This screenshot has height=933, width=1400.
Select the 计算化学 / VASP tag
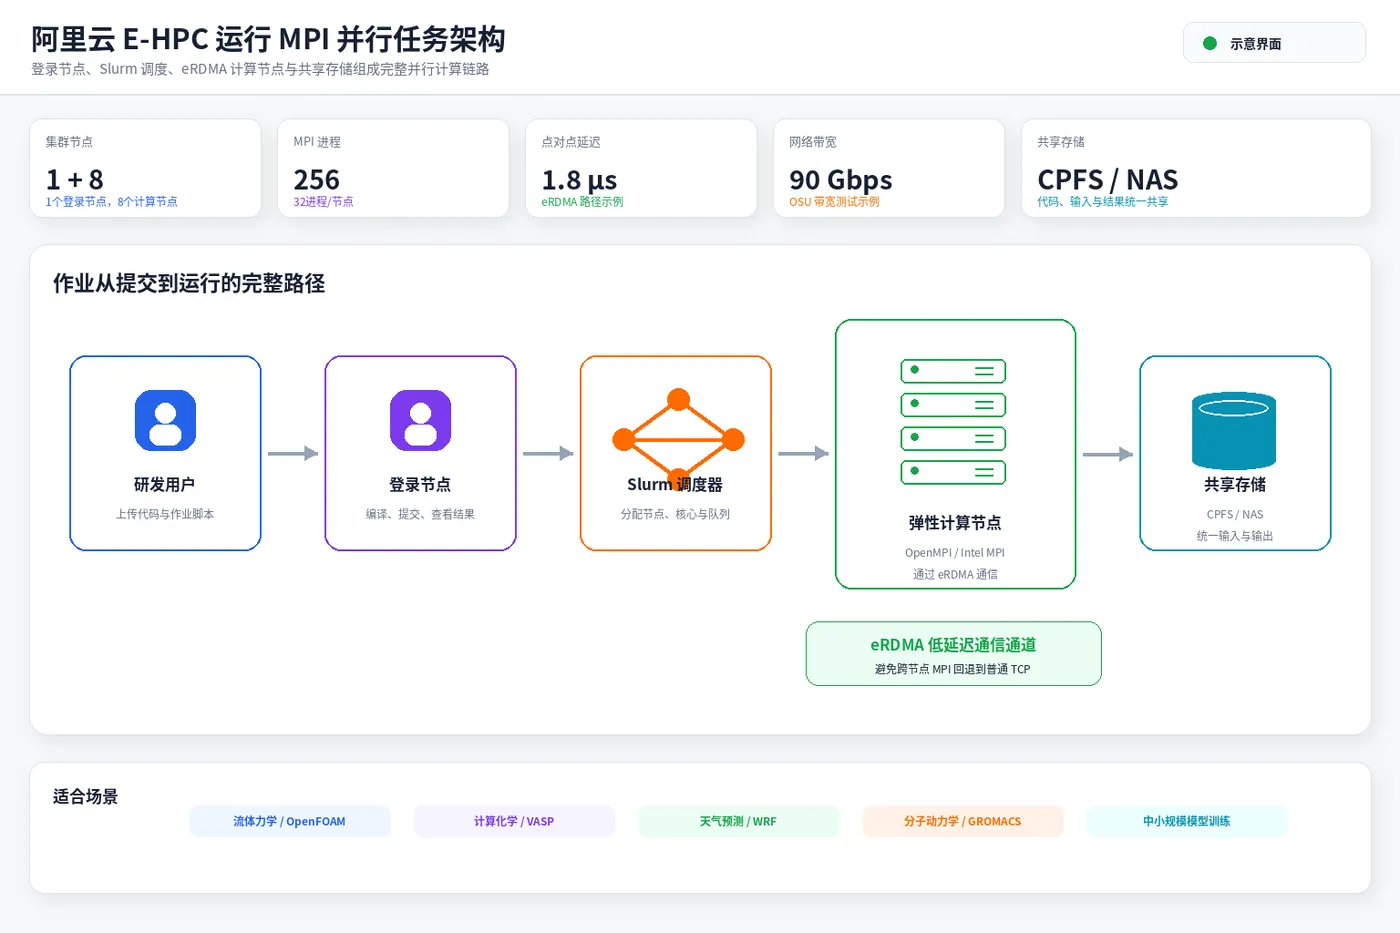(514, 821)
